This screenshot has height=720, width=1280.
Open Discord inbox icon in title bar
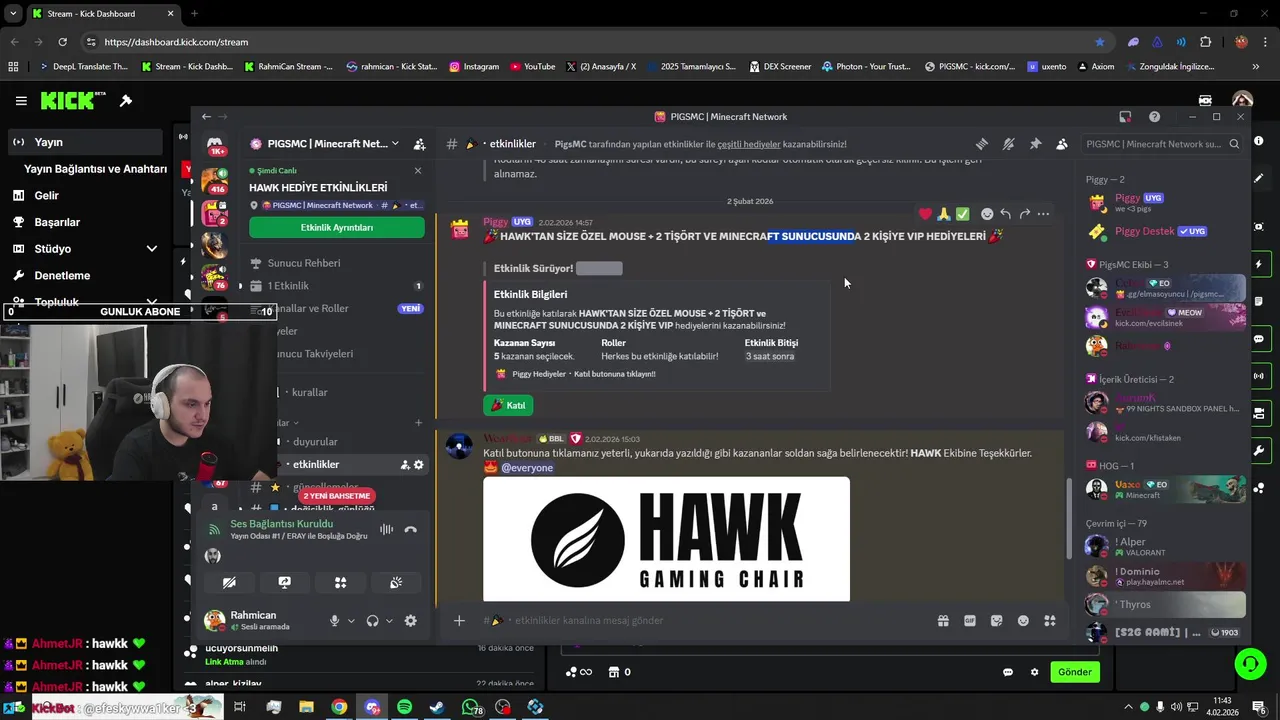1125,117
